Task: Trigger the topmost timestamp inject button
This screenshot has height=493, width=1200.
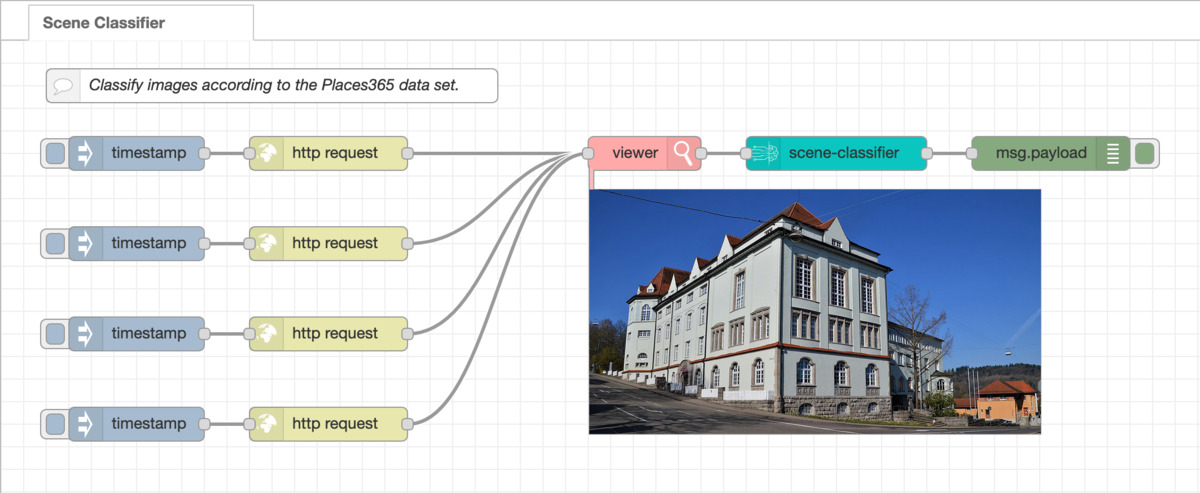Action: click(x=55, y=153)
